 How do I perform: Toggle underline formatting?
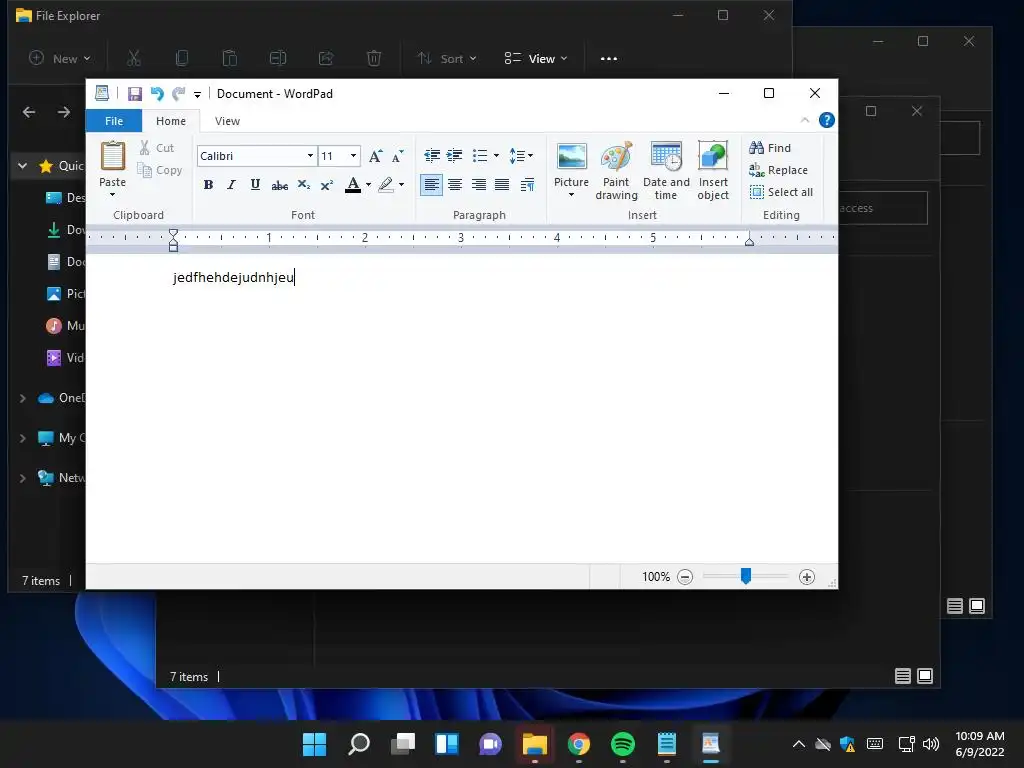click(255, 185)
